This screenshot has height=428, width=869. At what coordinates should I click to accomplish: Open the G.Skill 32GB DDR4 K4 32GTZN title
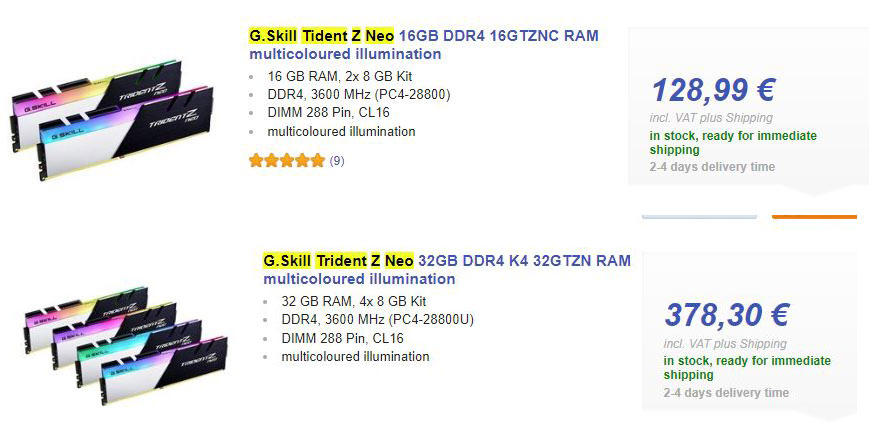(x=447, y=261)
